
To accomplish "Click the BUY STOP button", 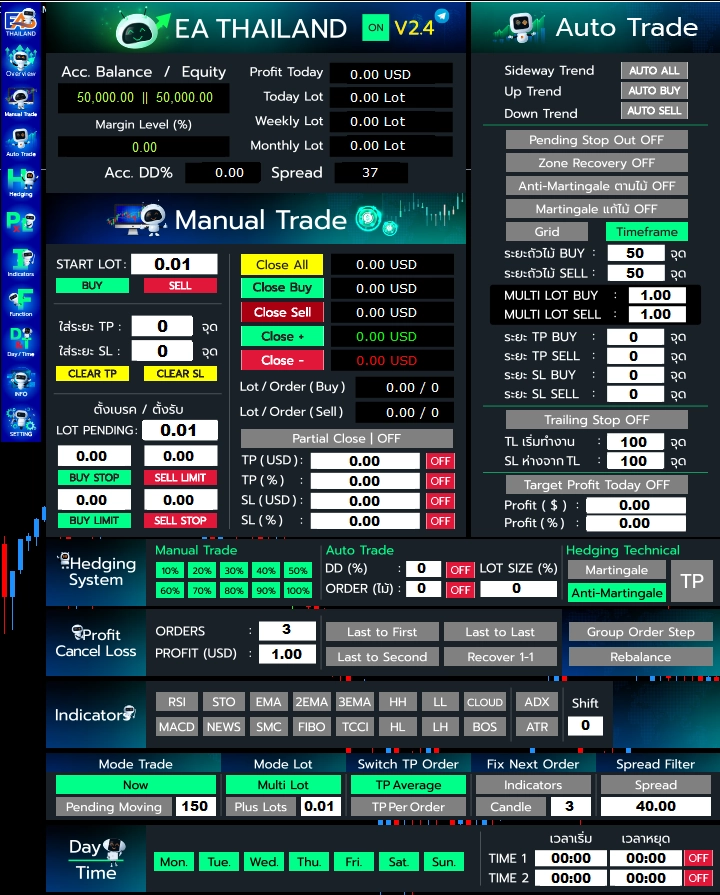I will pyautogui.click(x=94, y=477).
